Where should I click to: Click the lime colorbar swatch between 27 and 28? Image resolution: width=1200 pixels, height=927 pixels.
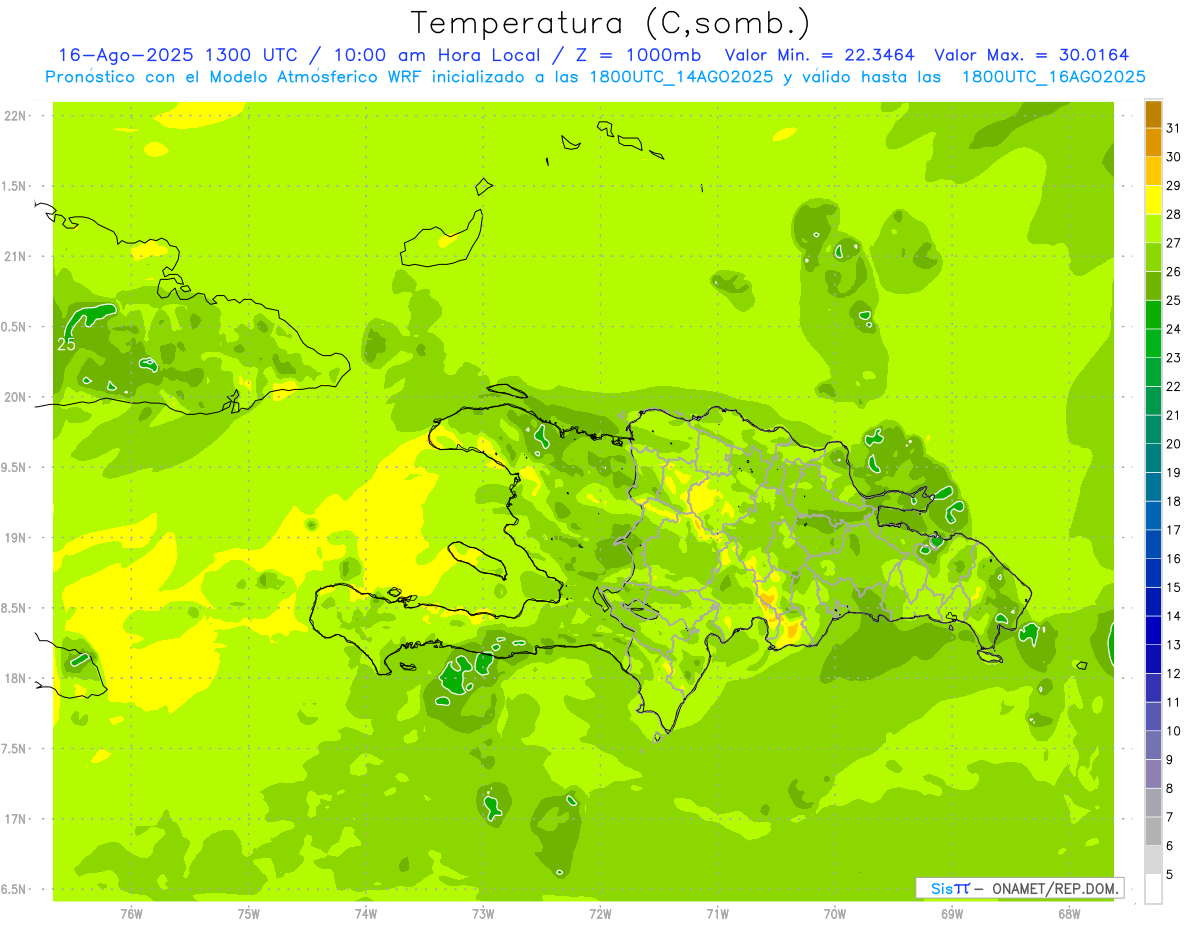tap(1153, 228)
